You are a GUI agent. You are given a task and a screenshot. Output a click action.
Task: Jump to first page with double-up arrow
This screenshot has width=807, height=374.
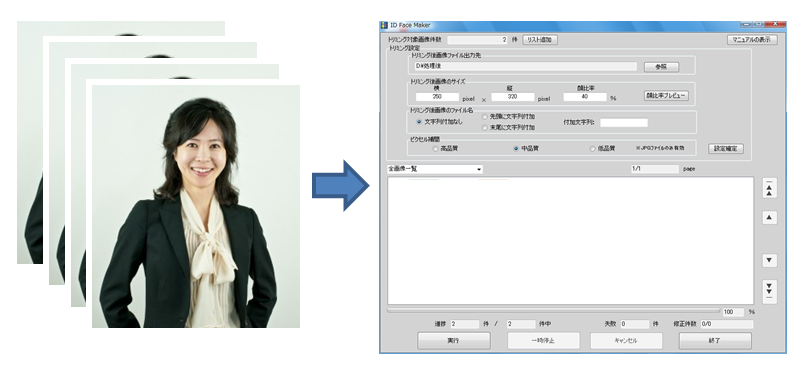click(x=769, y=189)
